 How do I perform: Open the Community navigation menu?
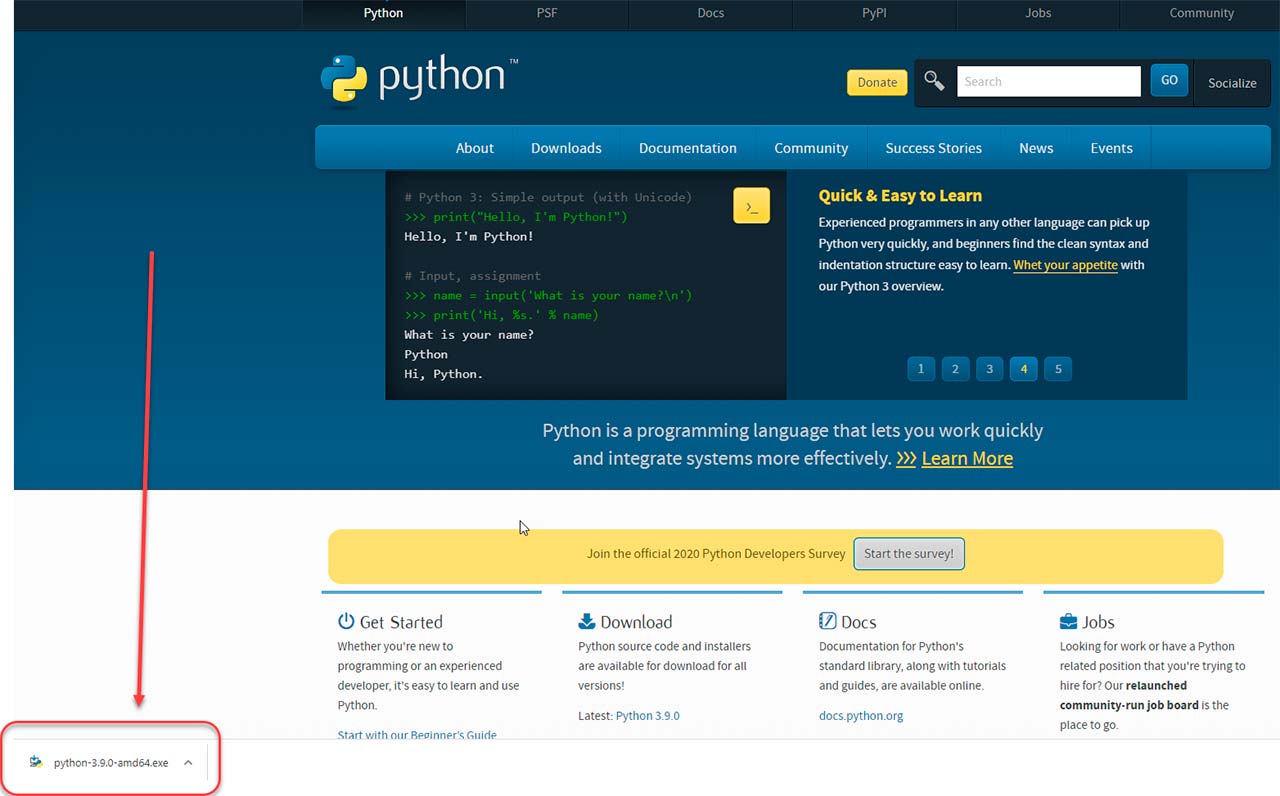[x=811, y=148]
